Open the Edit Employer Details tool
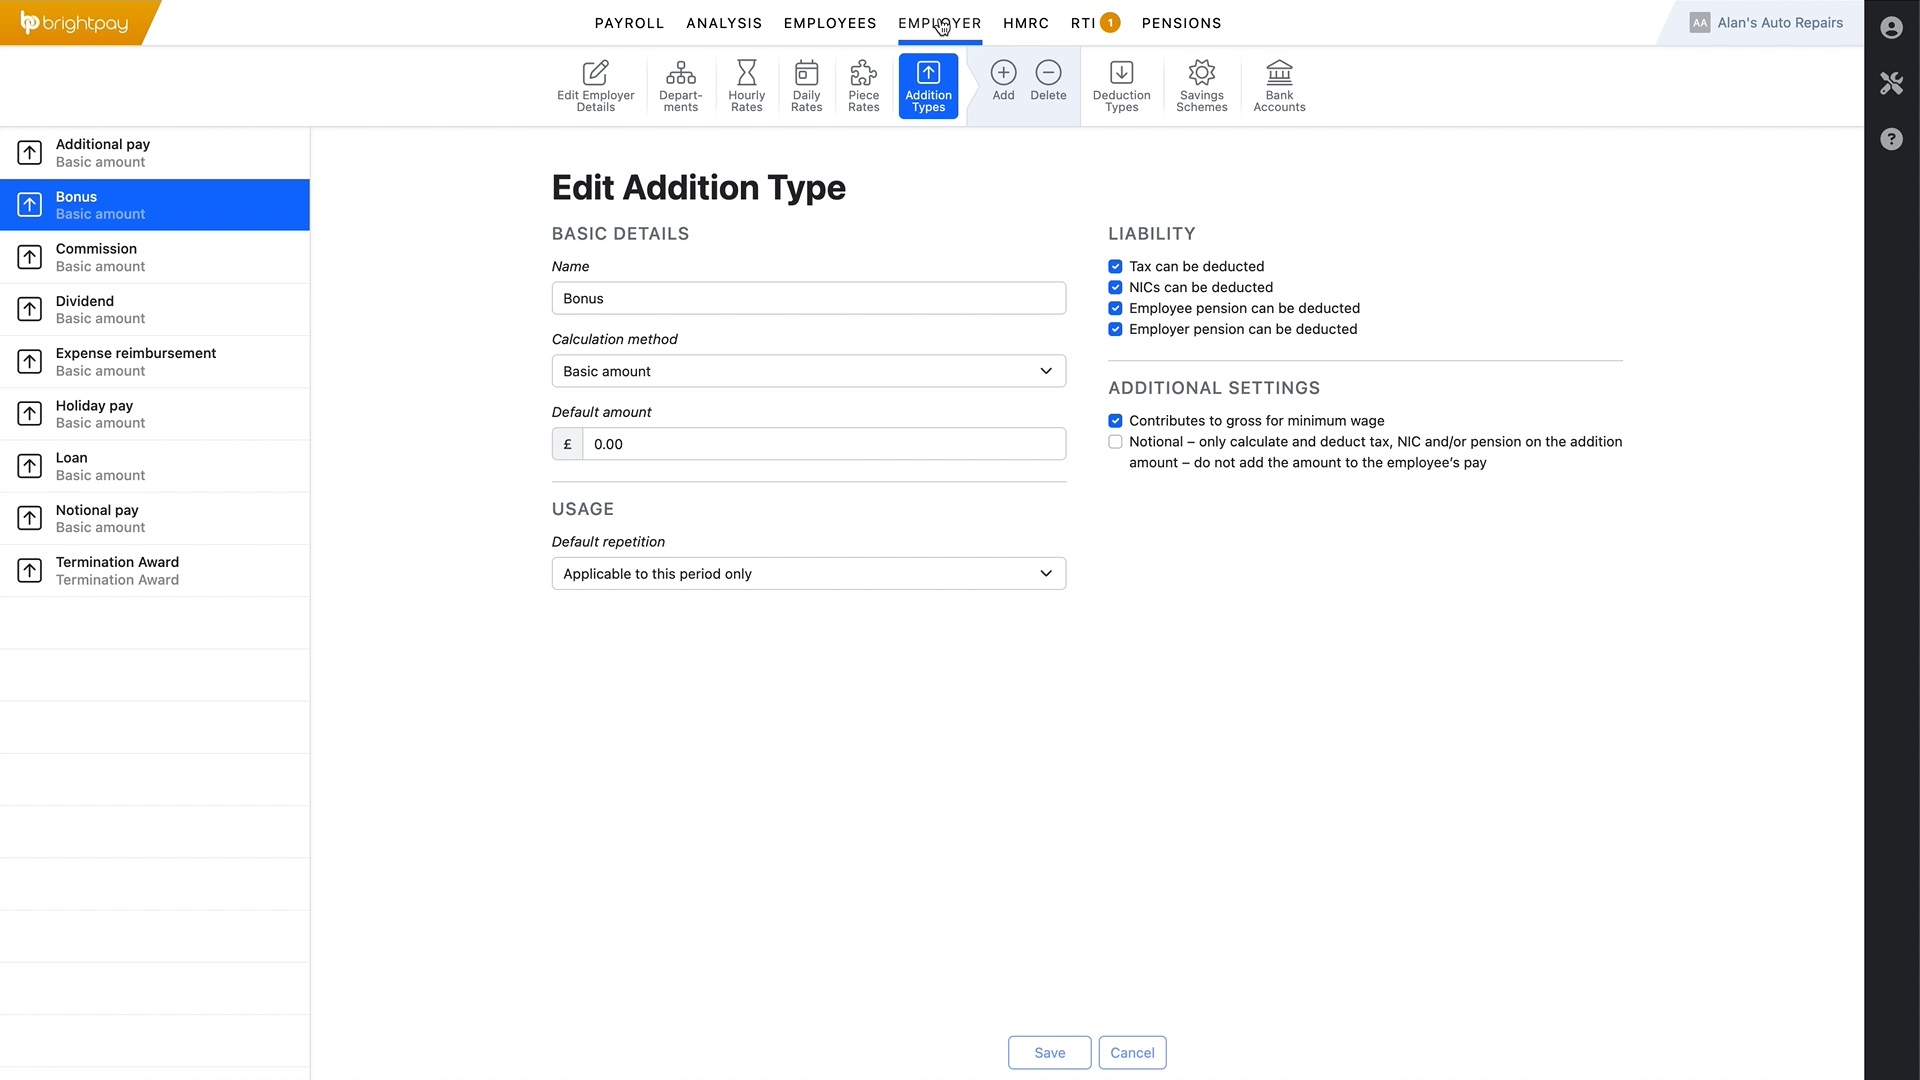 (x=595, y=85)
